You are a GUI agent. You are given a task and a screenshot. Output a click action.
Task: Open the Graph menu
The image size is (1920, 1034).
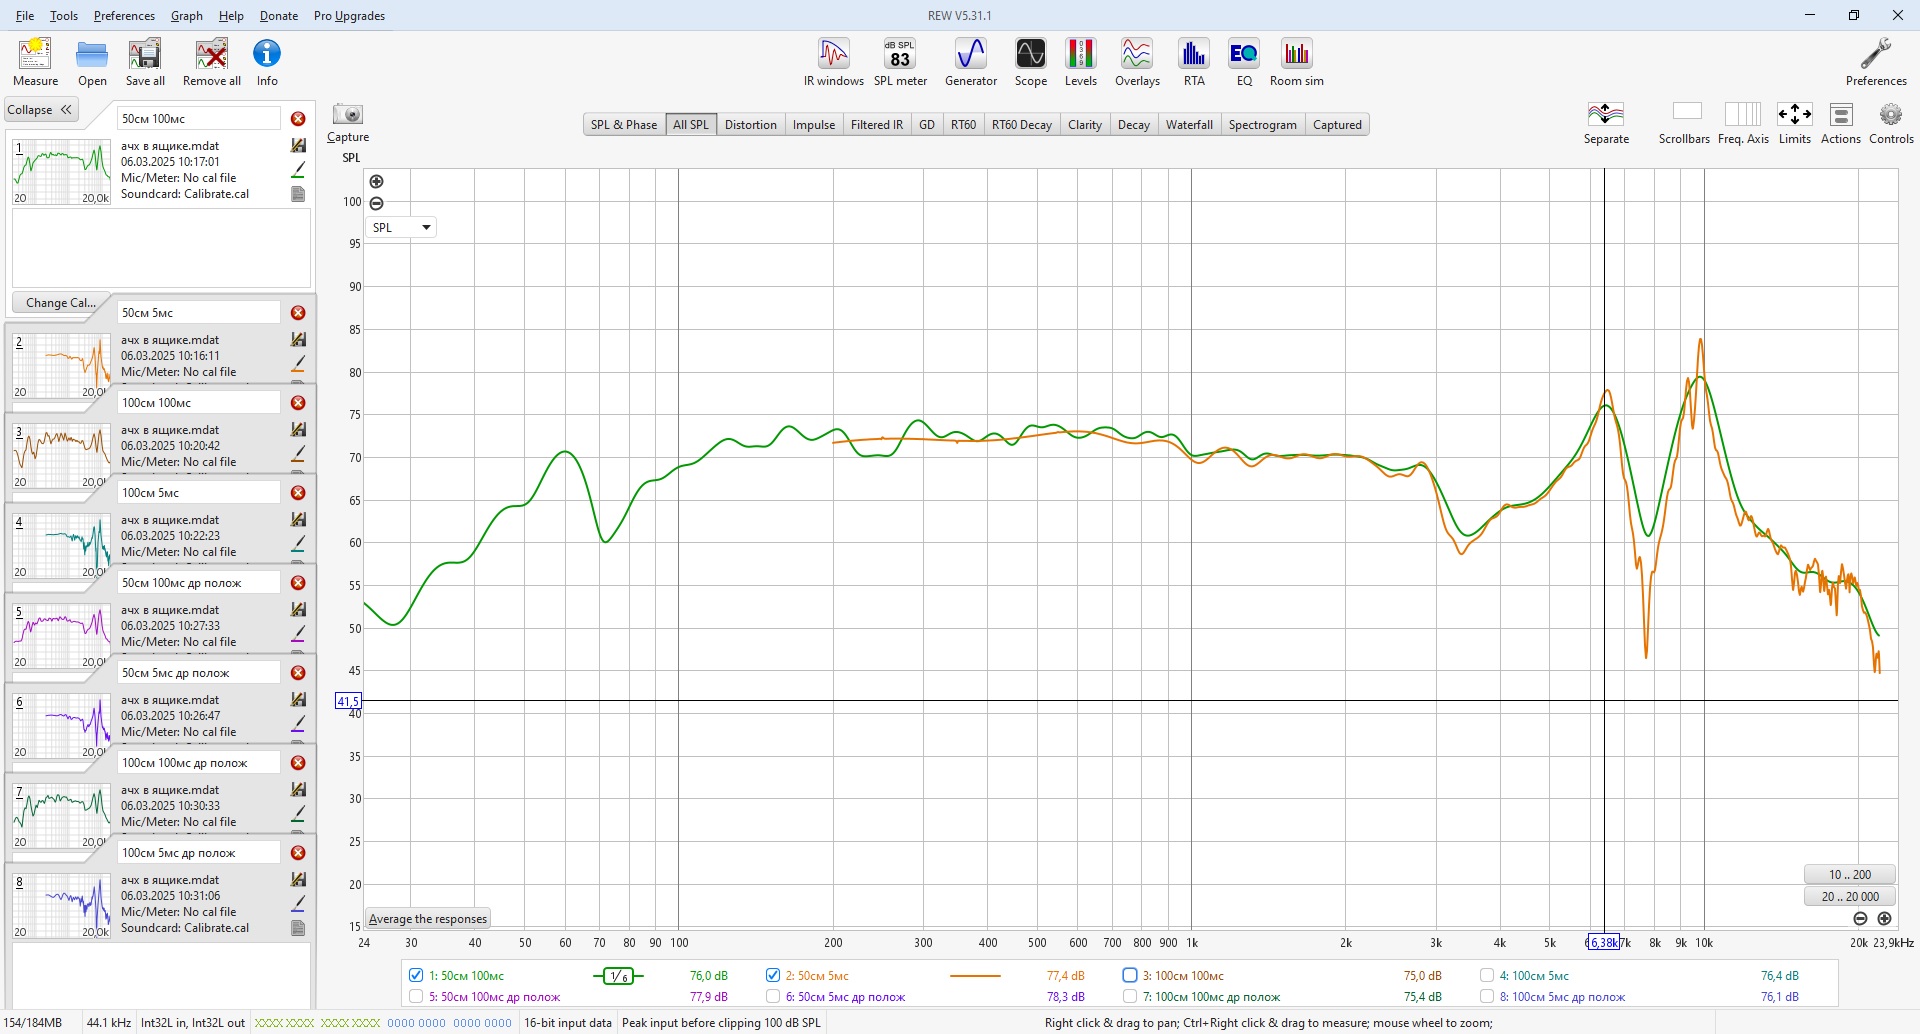(187, 16)
